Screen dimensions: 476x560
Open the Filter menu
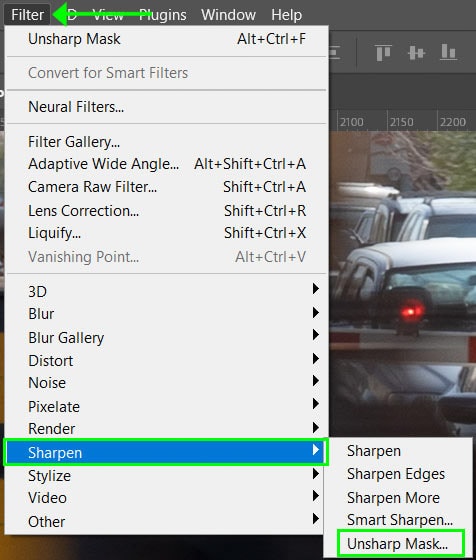click(27, 15)
